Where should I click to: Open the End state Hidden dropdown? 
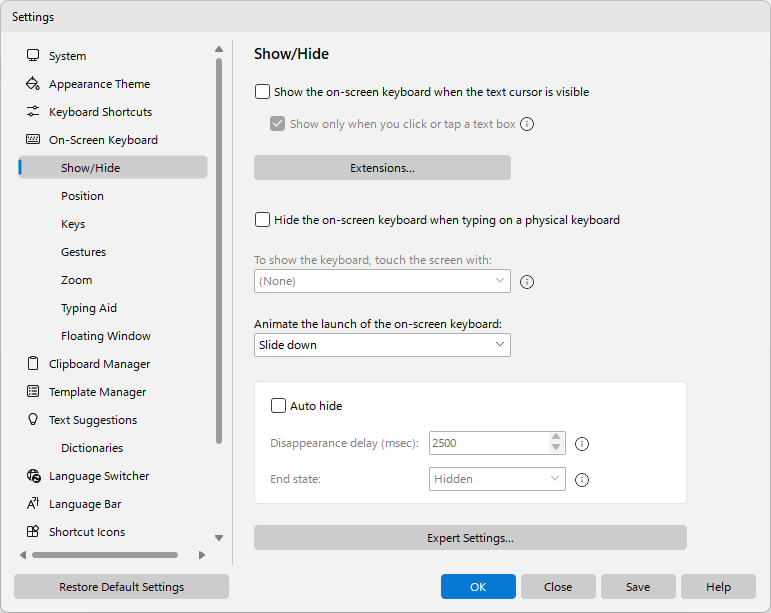coord(497,479)
